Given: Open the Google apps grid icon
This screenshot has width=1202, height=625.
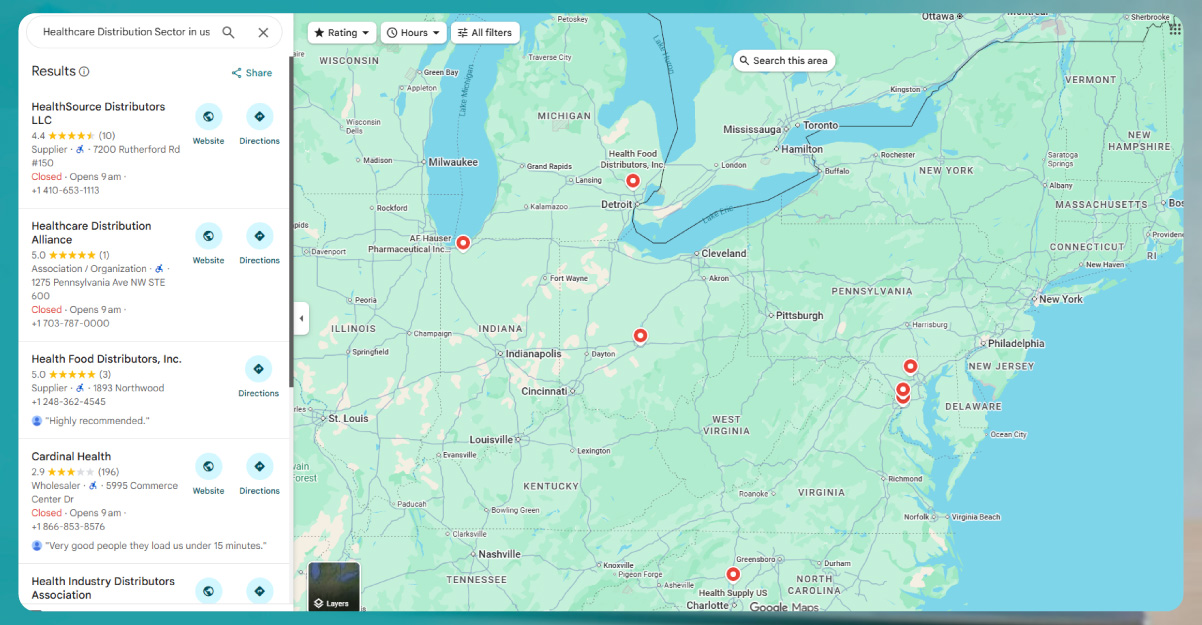Looking at the screenshot, I should coord(1175,29).
